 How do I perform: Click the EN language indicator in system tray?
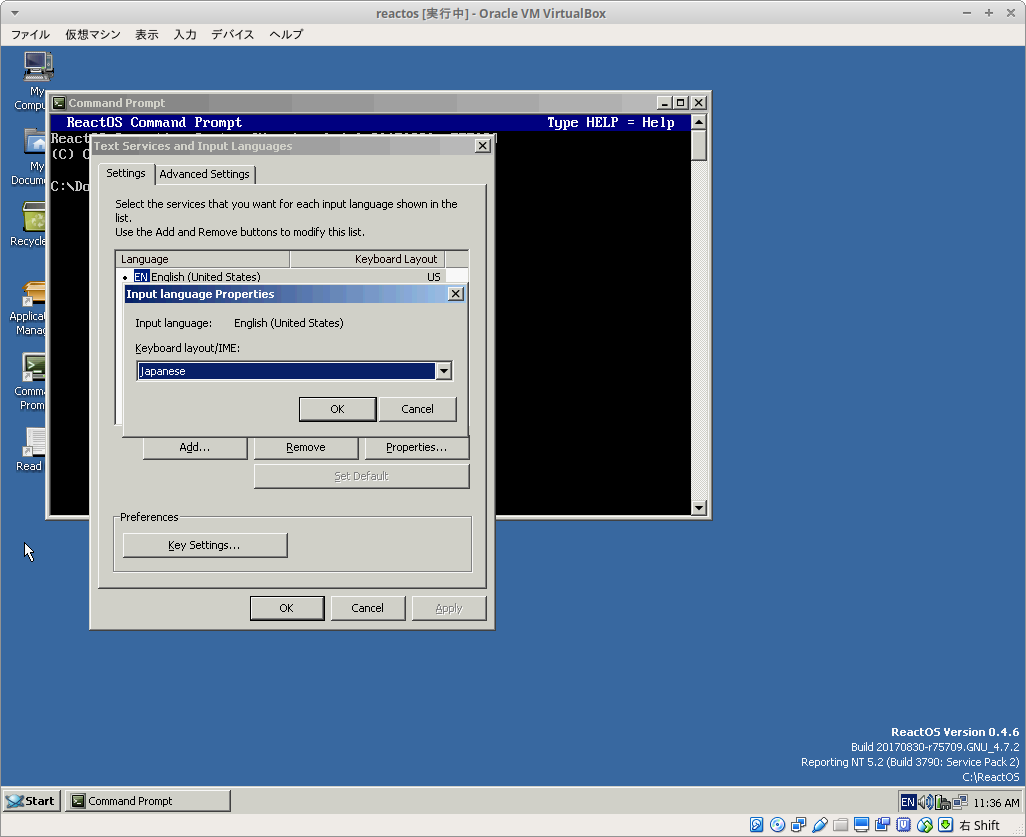[x=907, y=801]
